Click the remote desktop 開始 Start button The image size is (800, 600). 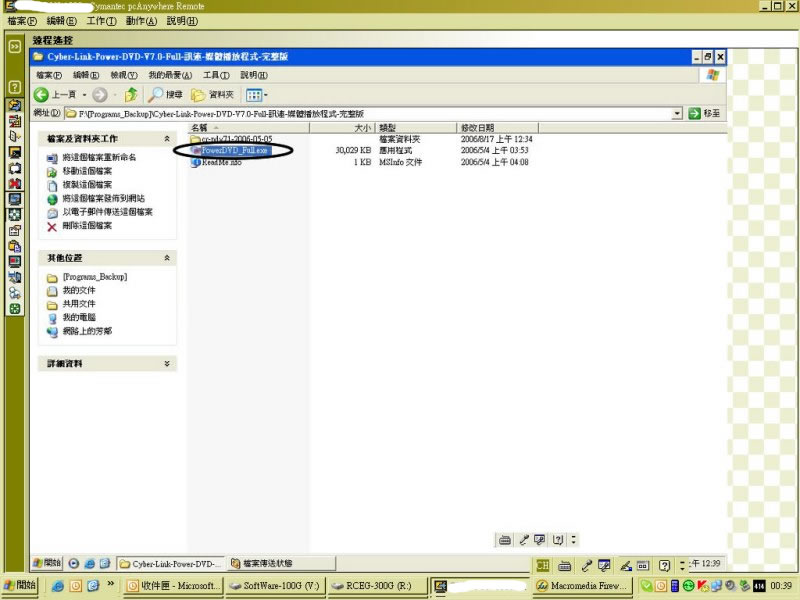[47, 563]
